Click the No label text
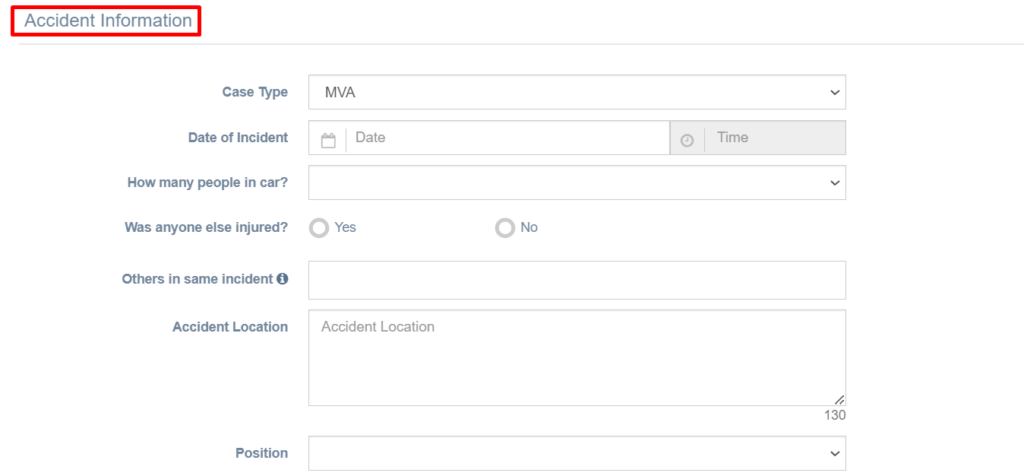 tap(529, 228)
